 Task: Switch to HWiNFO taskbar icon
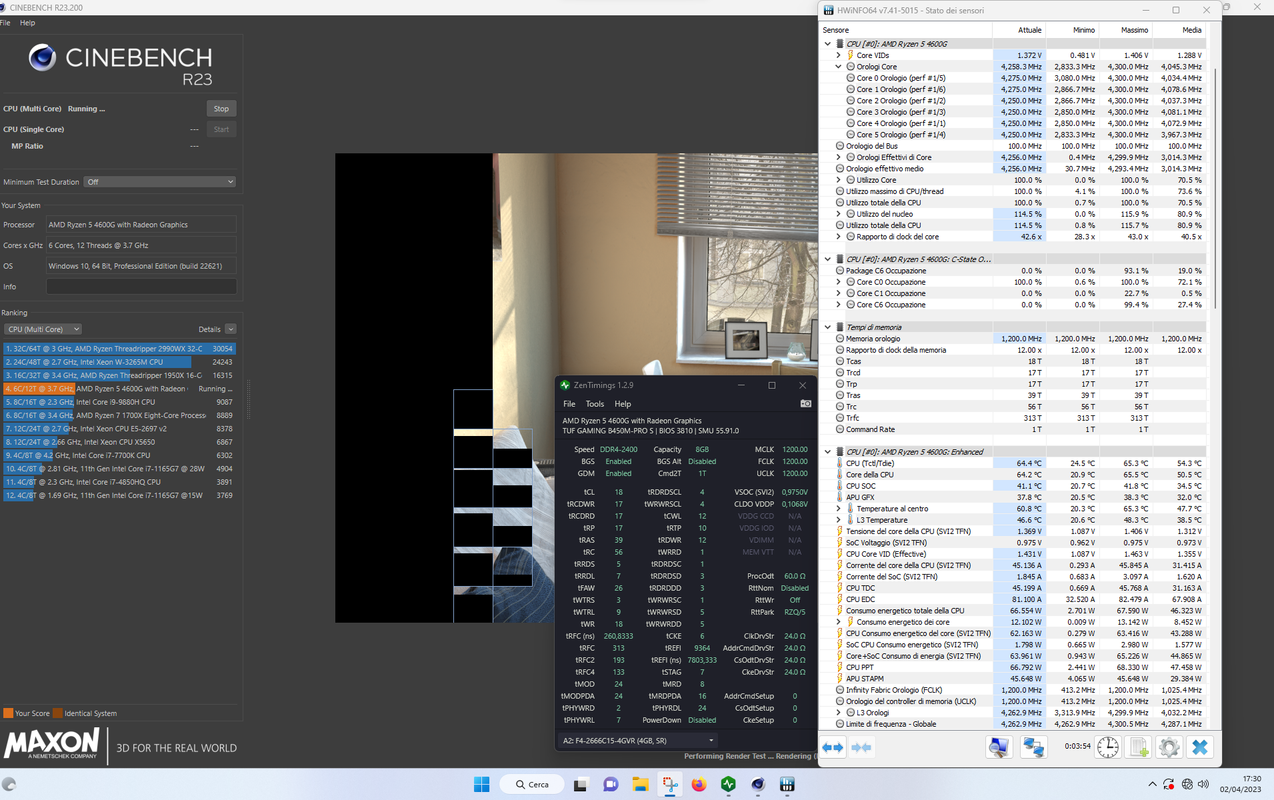(787, 784)
